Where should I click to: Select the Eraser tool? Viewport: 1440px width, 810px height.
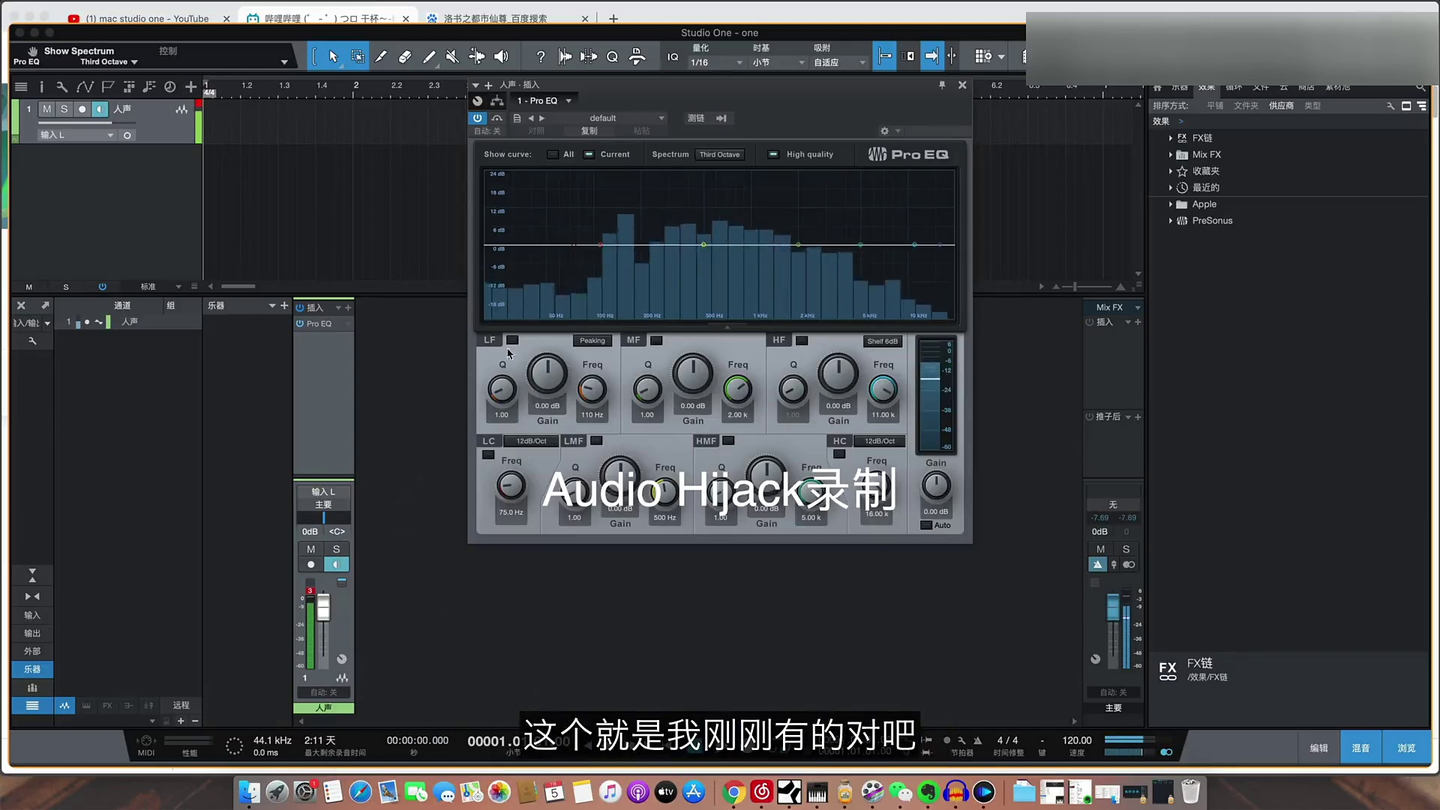pos(405,57)
